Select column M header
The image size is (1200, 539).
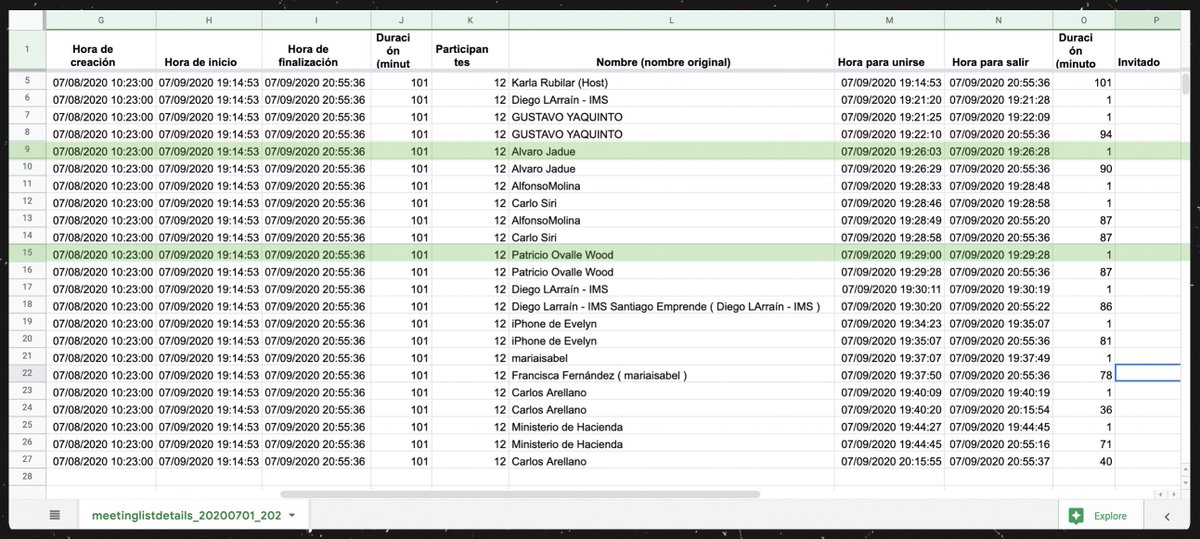pyautogui.click(x=889, y=19)
